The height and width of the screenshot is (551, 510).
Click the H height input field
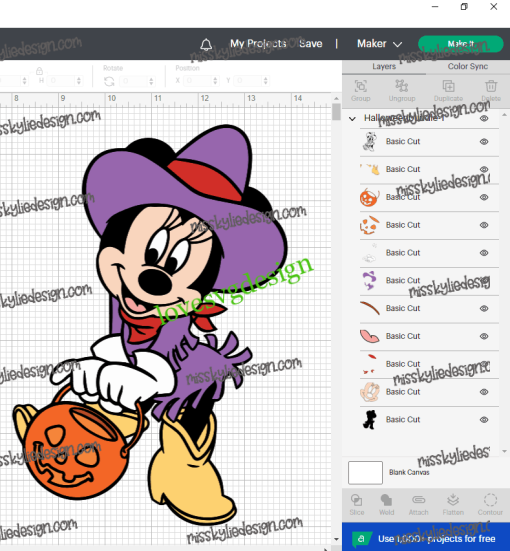click(60, 81)
